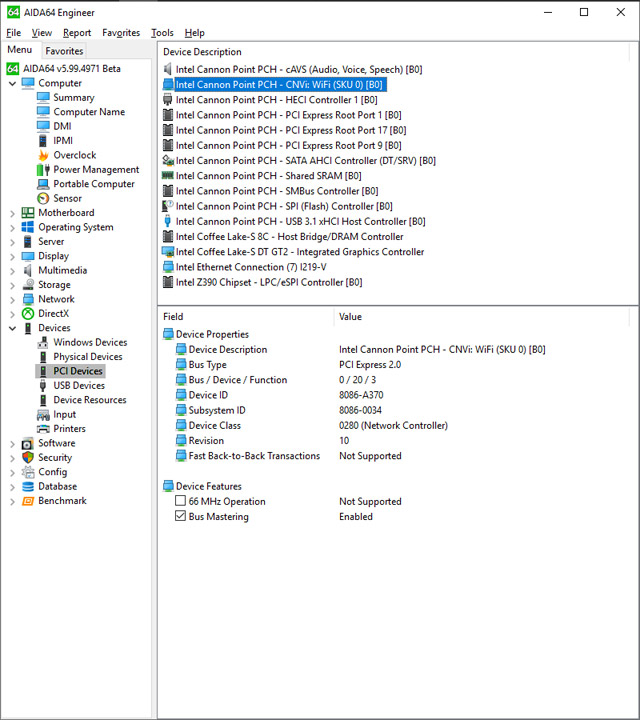The height and width of the screenshot is (720, 640).
Task: Click the cAVS audio speaker device icon
Action: point(168,69)
